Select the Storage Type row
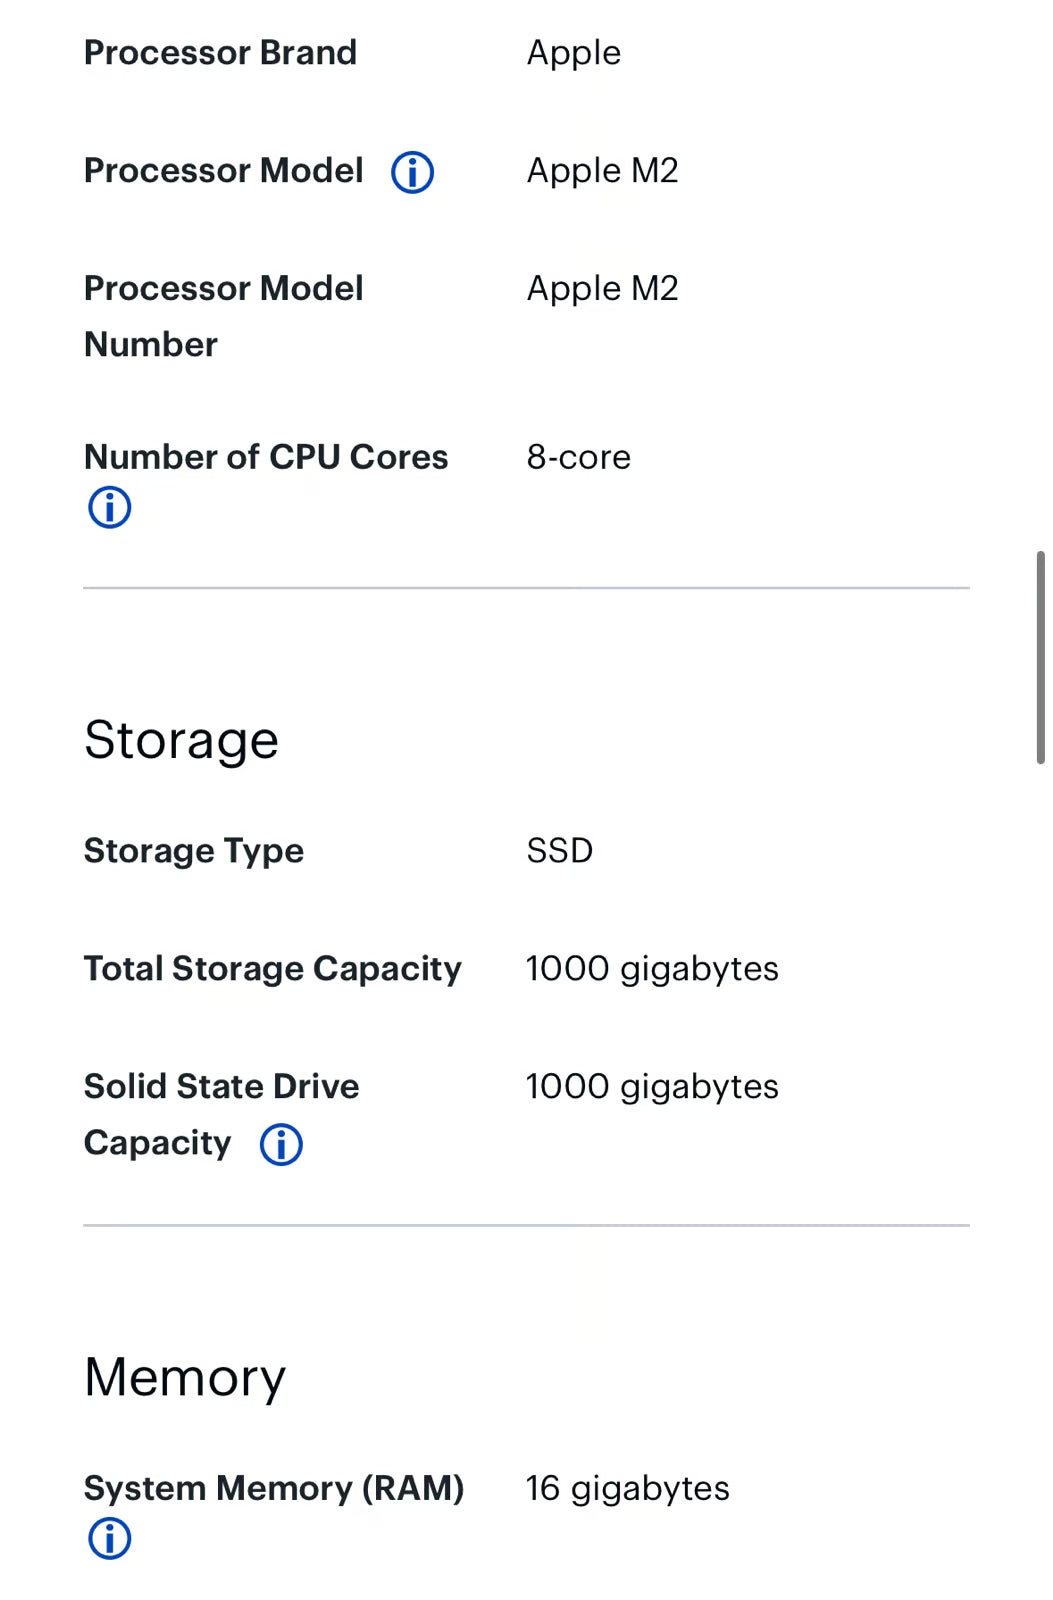This screenshot has width=1053, height=1600. point(193,851)
